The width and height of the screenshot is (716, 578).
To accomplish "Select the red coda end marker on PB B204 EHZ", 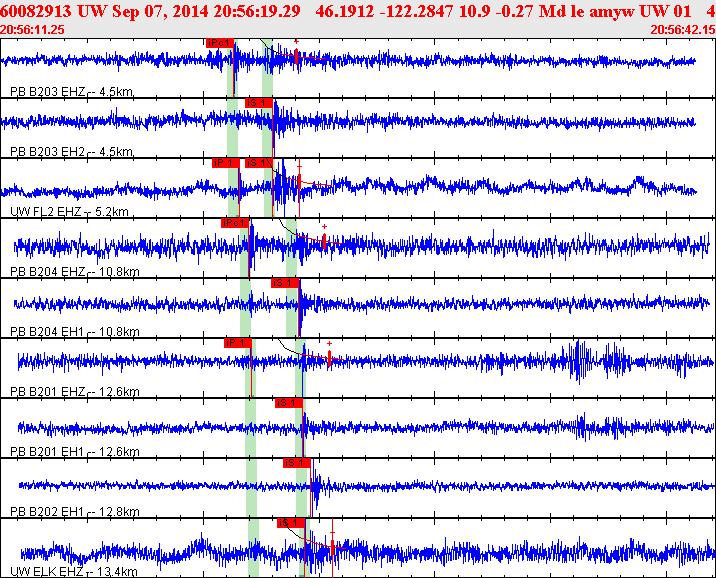I will point(324,242).
